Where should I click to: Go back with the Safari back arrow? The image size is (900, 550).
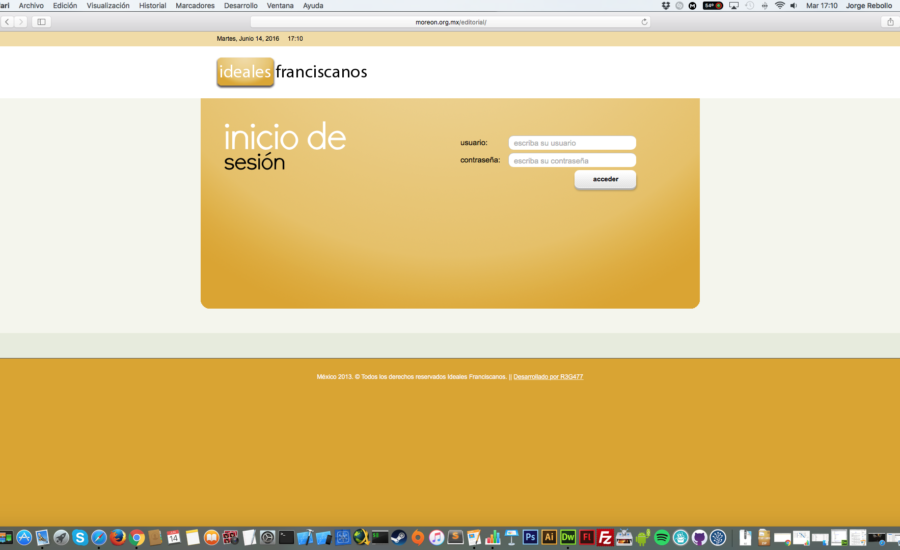pos(7,22)
